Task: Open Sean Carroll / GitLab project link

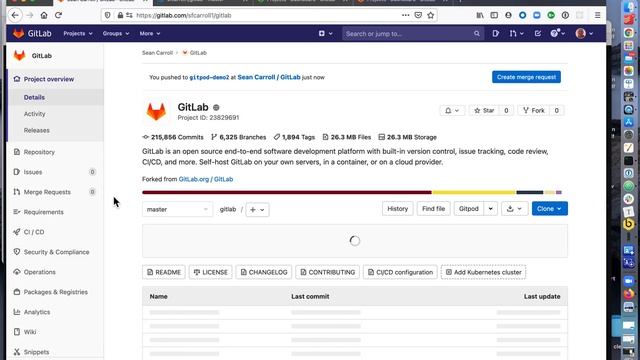Action: coord(269,77)
